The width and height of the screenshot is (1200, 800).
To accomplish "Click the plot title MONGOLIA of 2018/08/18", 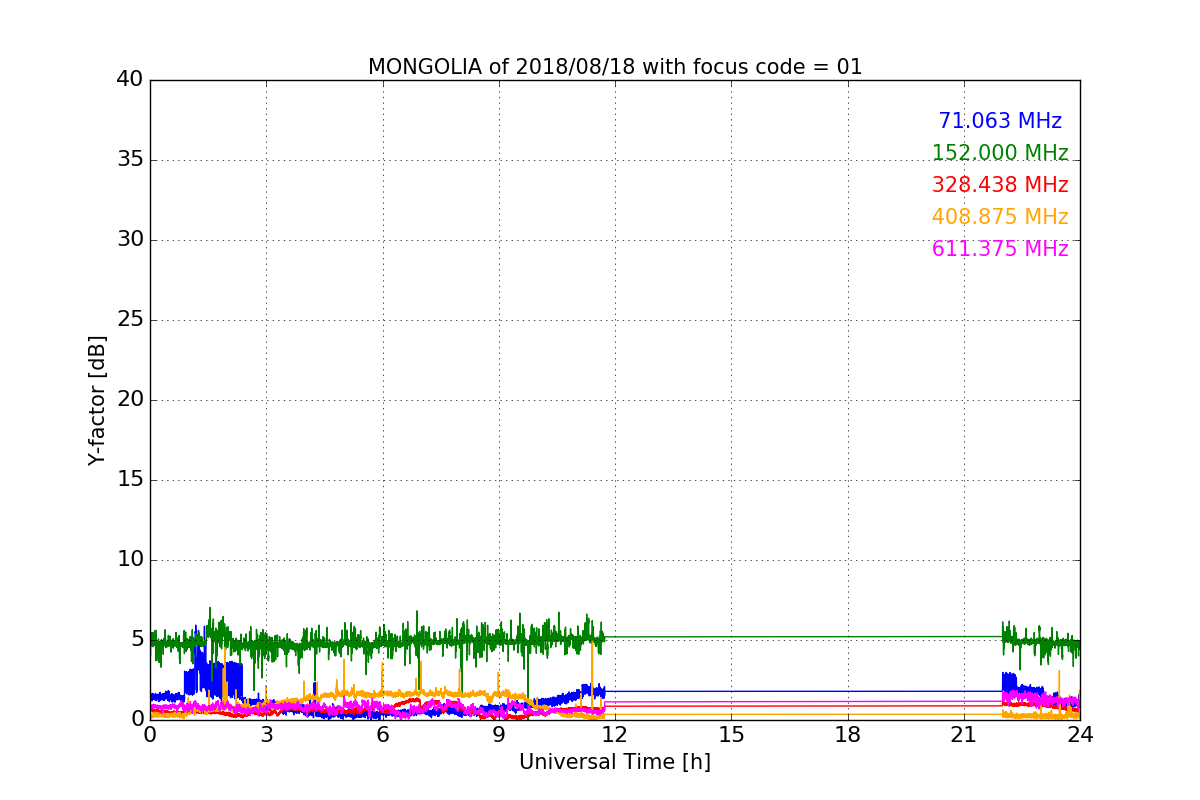I will tap(615, 67).
